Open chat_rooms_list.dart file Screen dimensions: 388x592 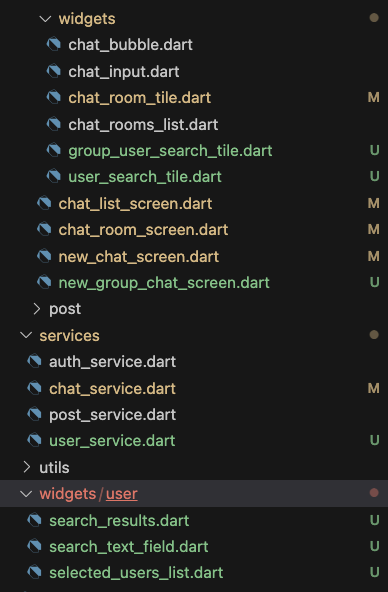click(143, 124)
